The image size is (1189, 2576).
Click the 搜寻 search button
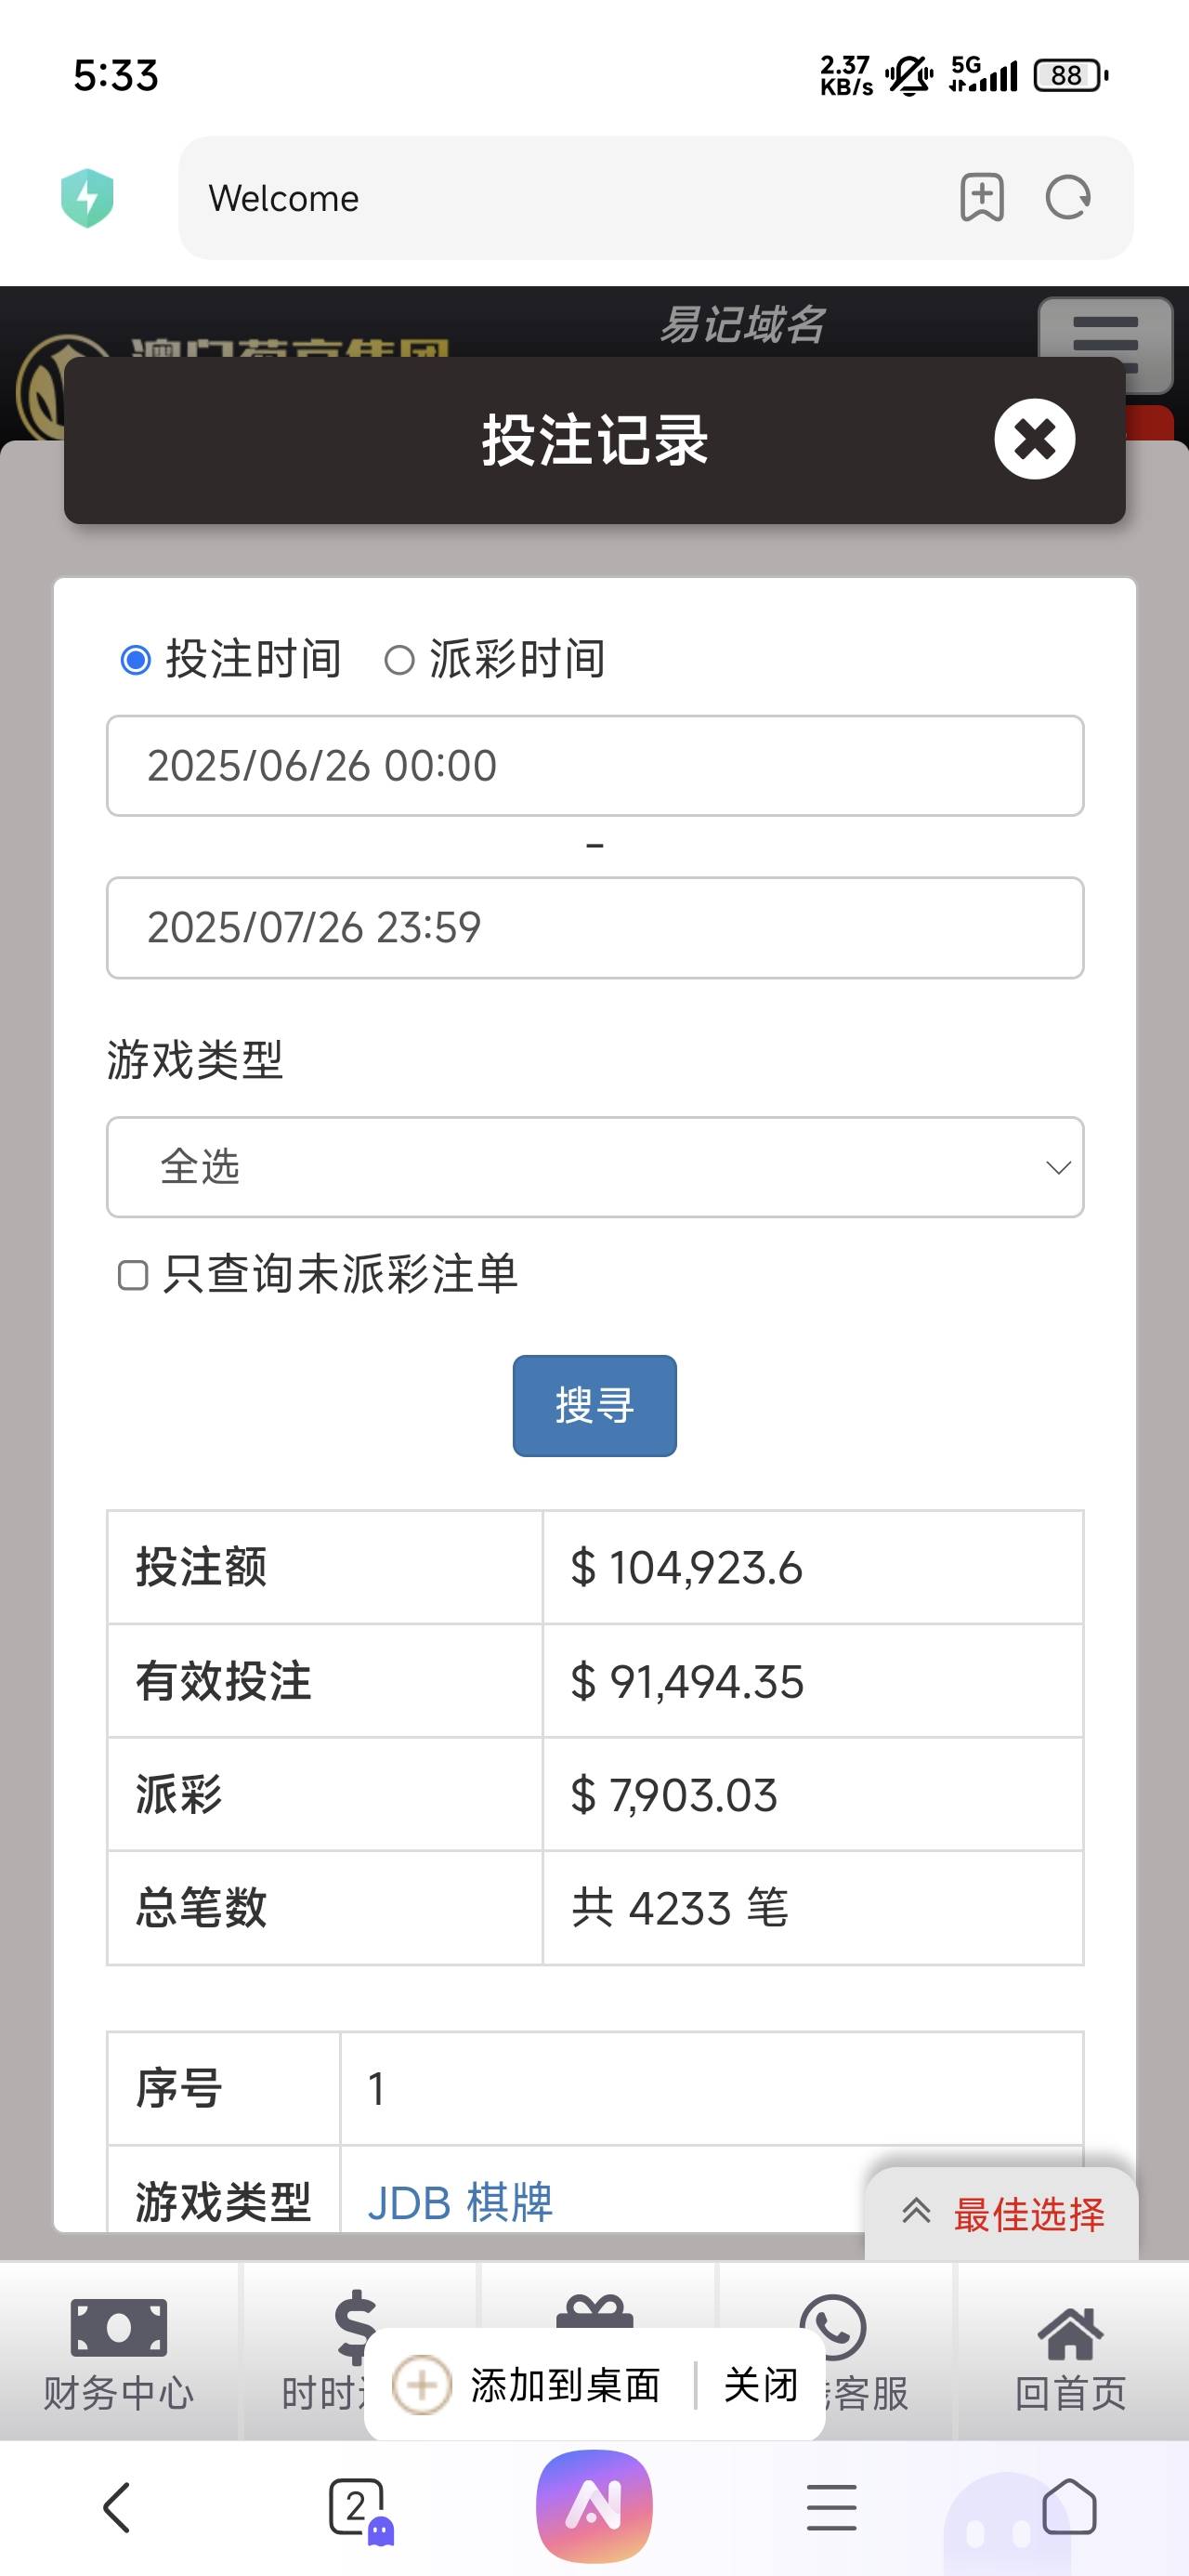595,1405
